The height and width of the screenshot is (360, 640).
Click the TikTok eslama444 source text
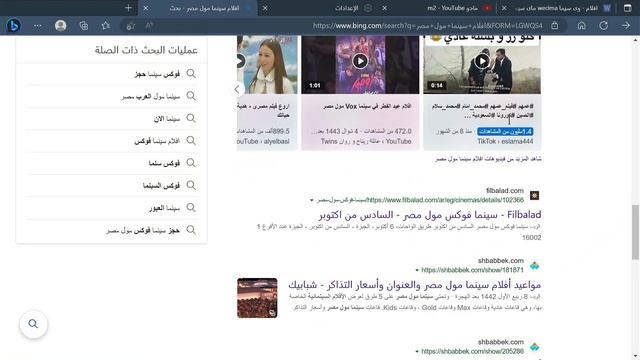(x=505, y=141)
